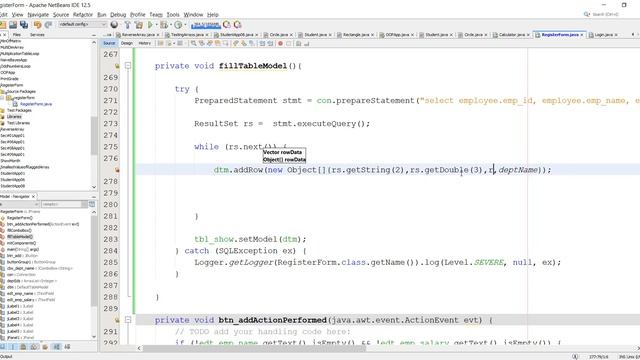Click the Undo toolbar icon
This screenshot has height=360, width=640.
[38, 25]
